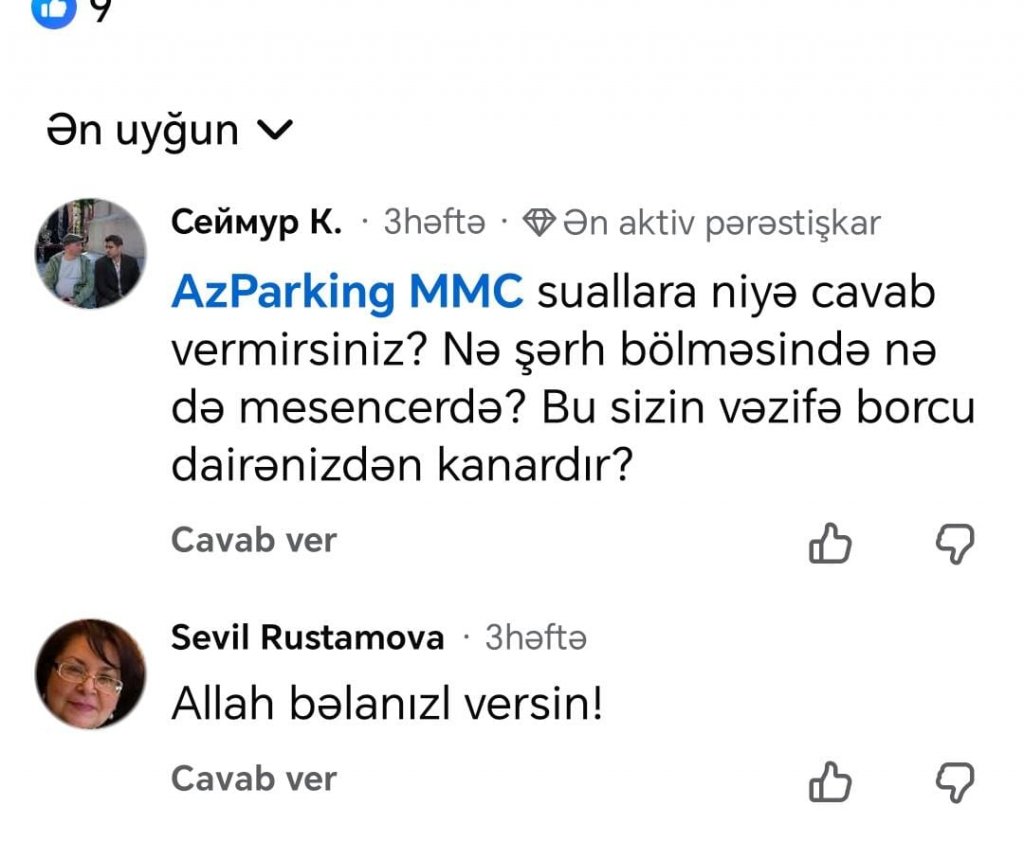The image size is (1024, 860).
Task: Open Сеймур К.'s profile picture
Action: (91, 254)
